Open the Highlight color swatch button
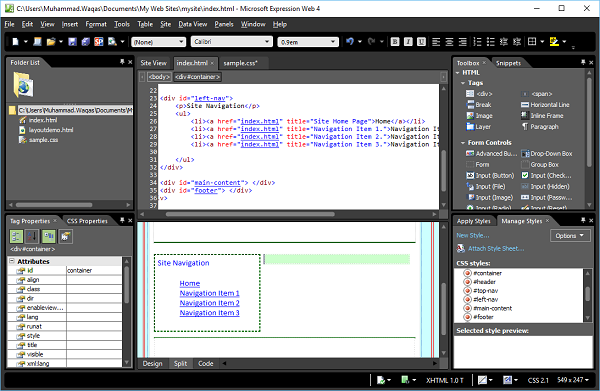This screenshot has width=600, height=391. pos(554,42)
